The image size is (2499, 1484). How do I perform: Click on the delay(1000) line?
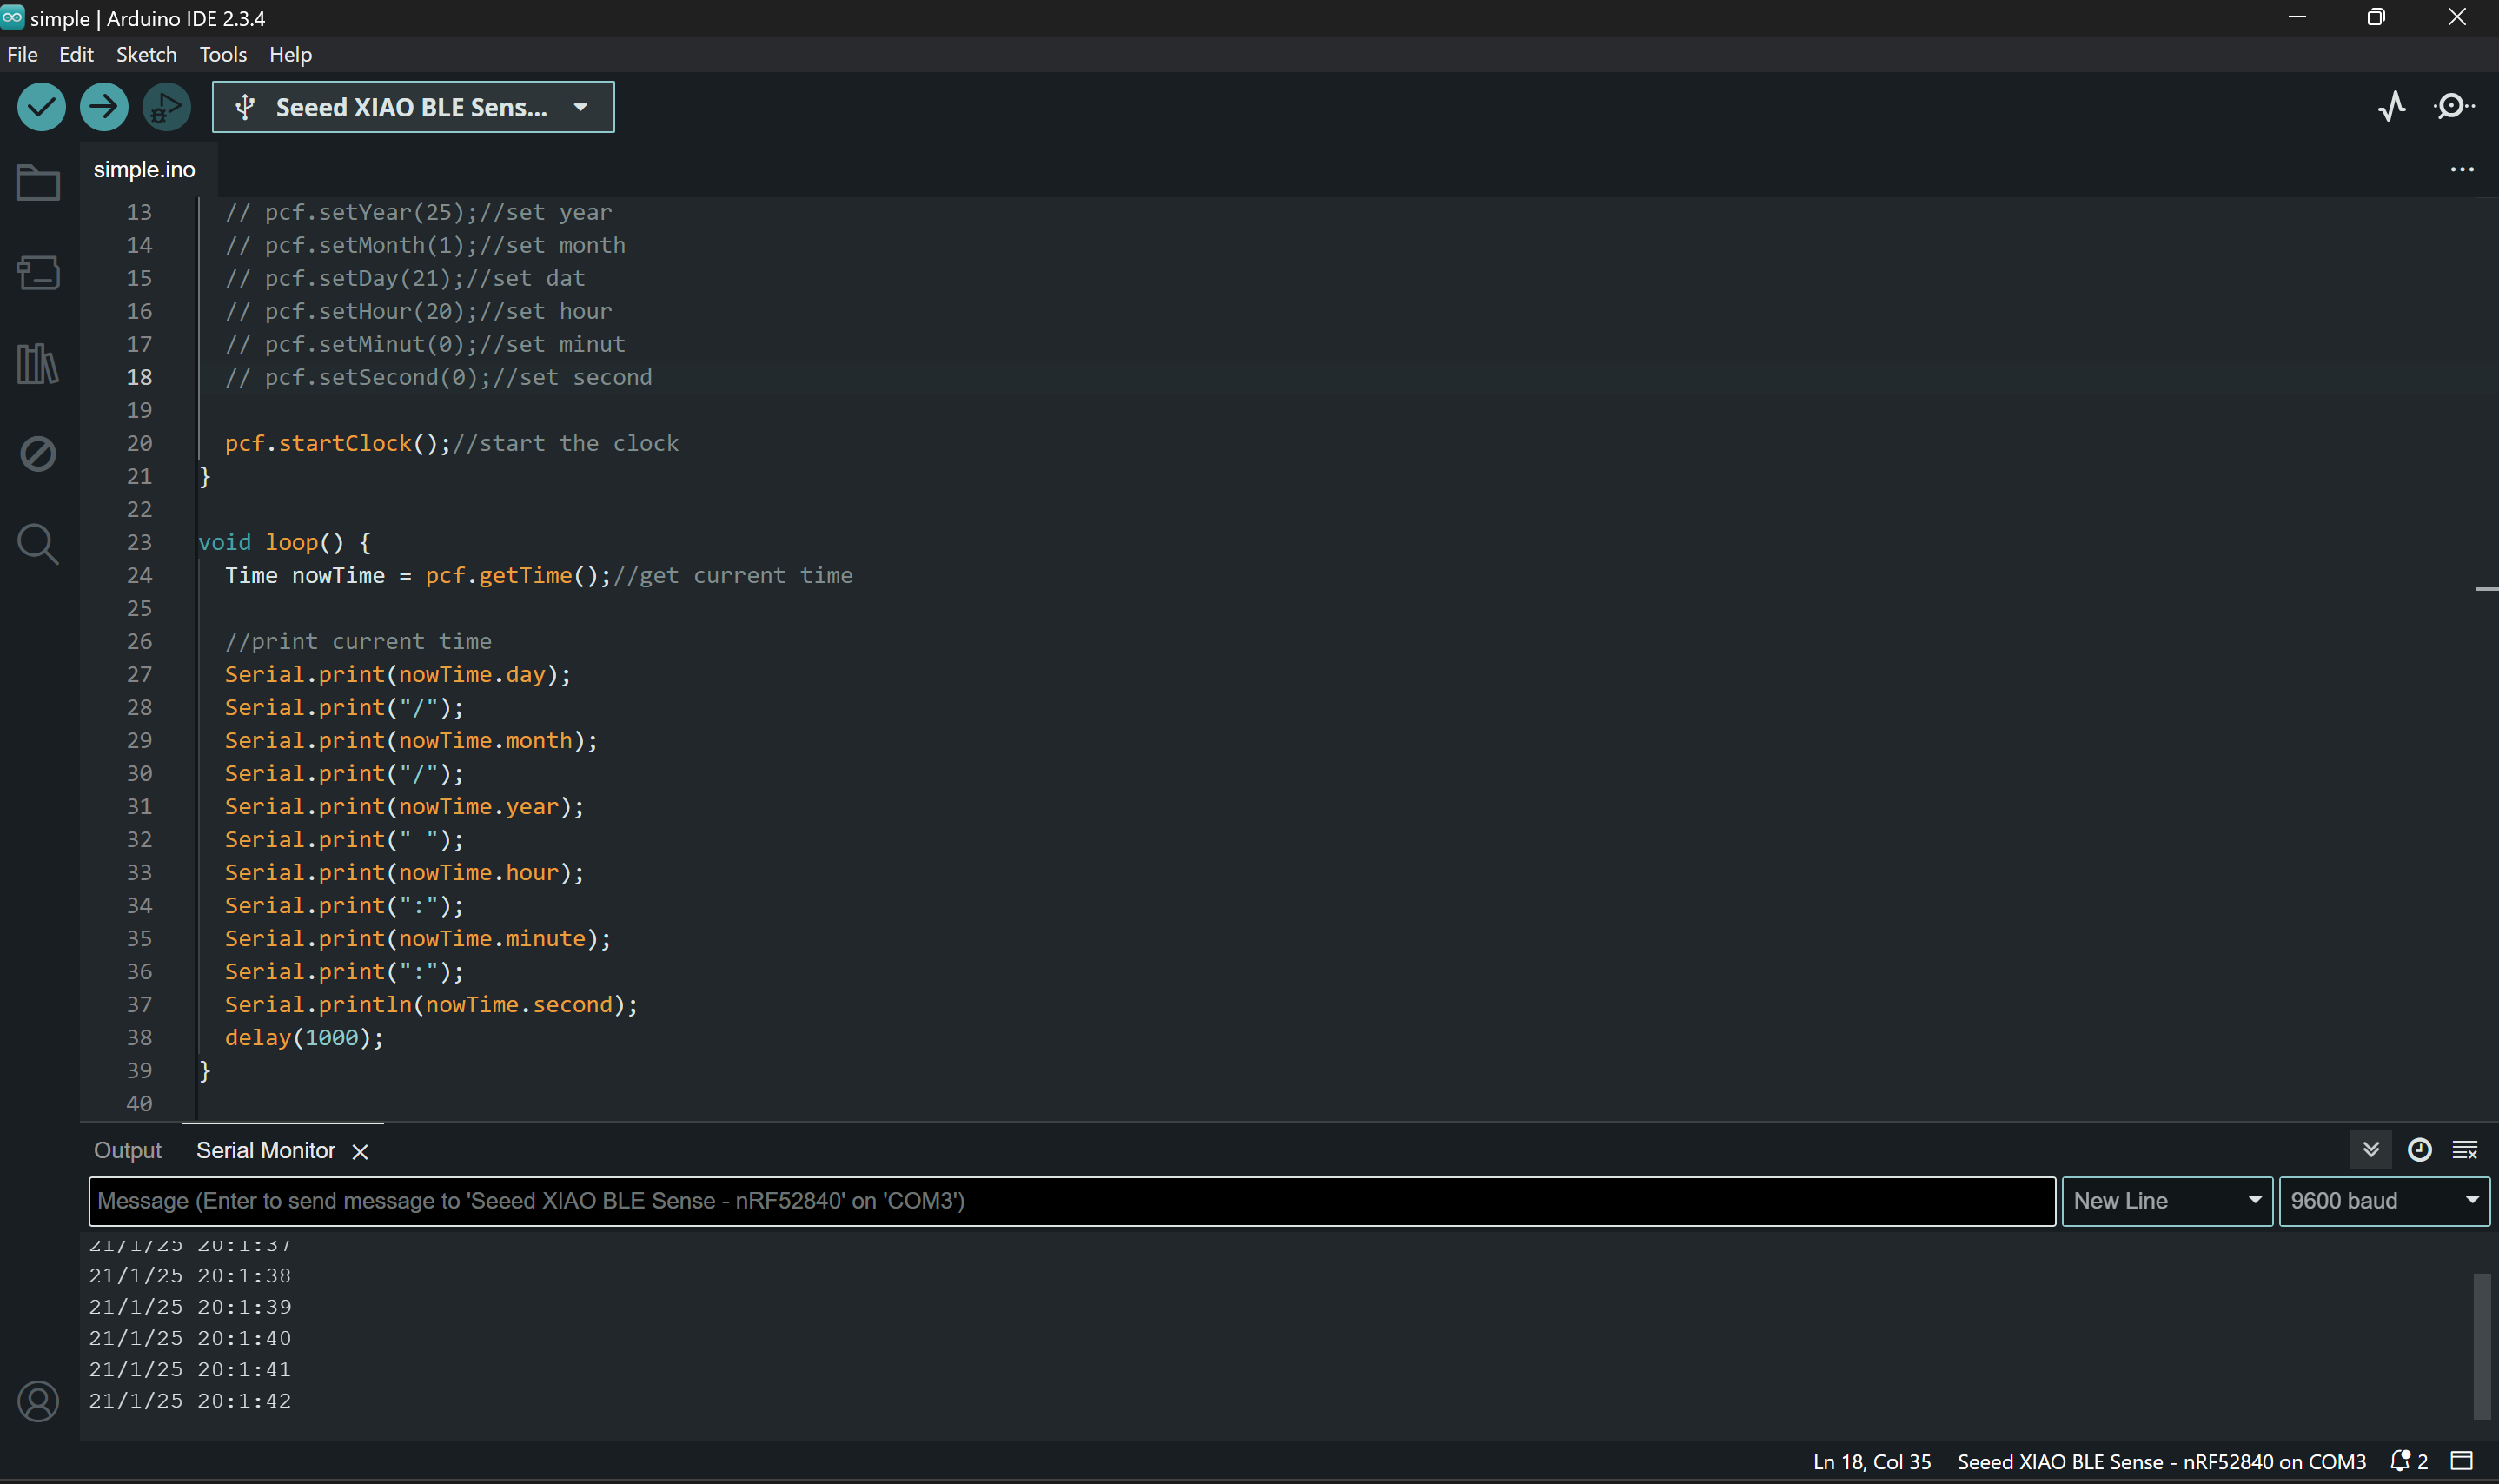pos(304,1037)
